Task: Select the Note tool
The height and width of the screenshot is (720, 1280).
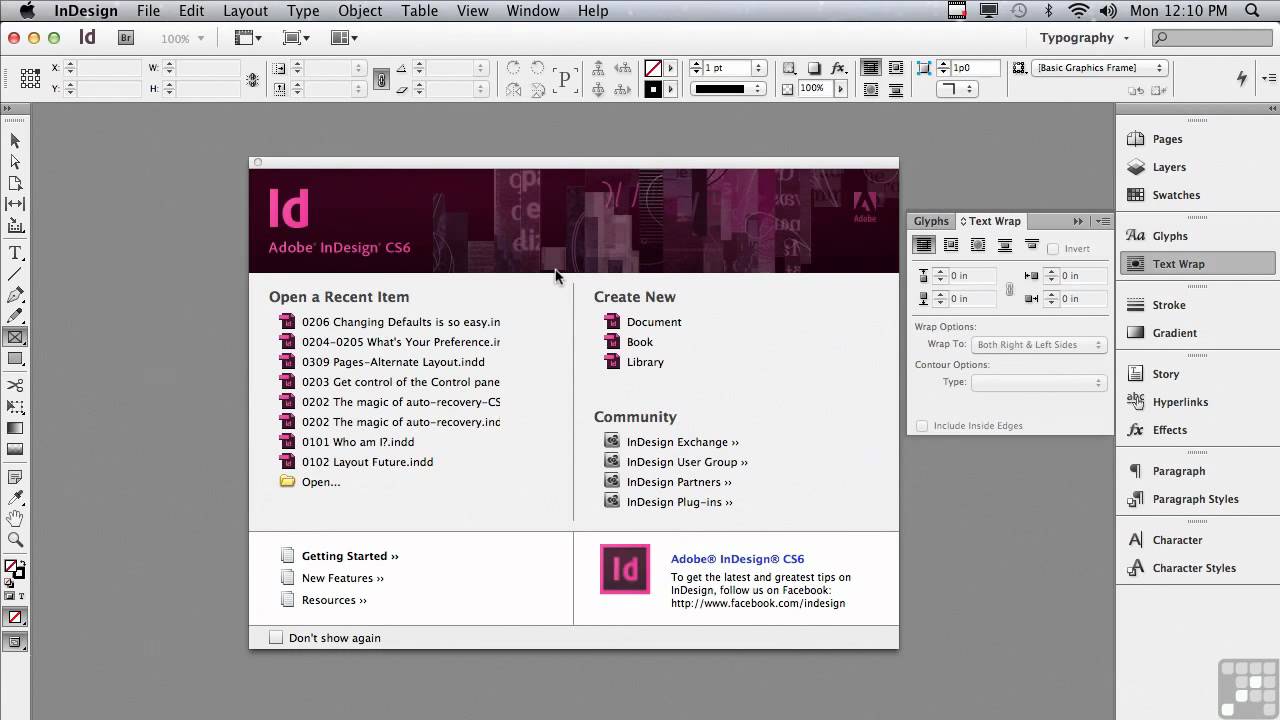Action: click(15, 477)
